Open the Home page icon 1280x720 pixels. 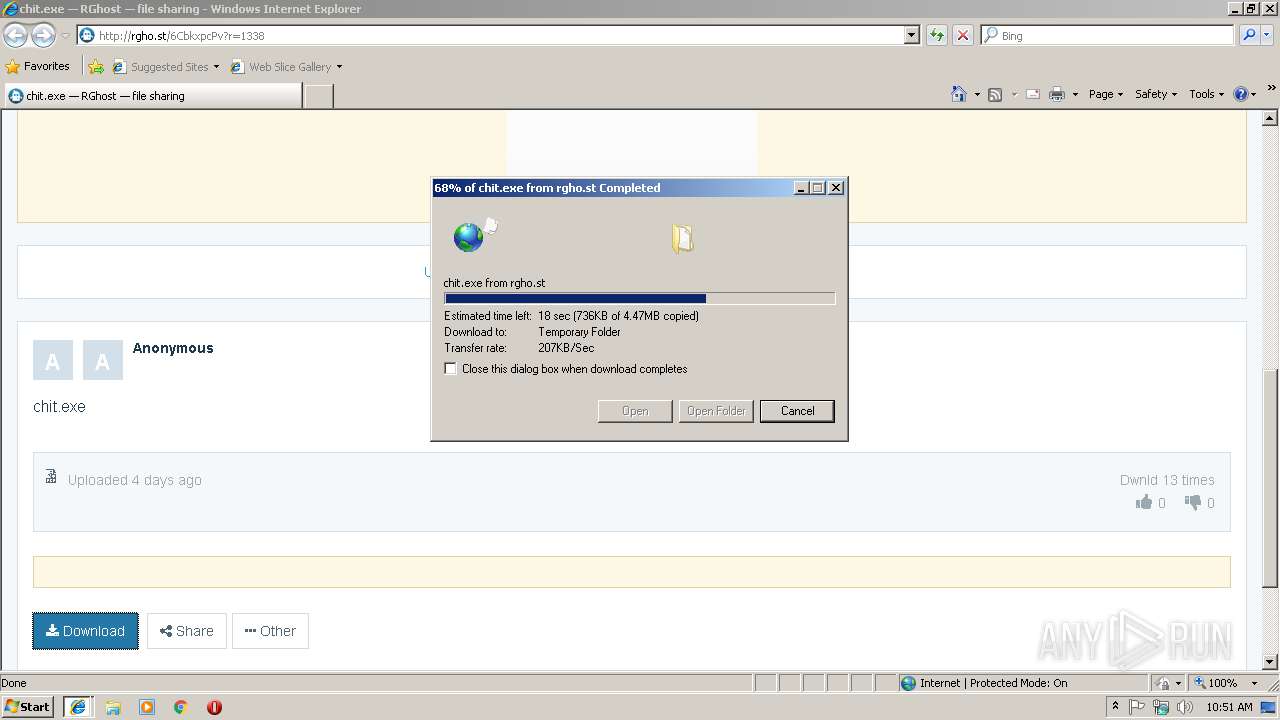pyautogui.click(x=958, y=94)
